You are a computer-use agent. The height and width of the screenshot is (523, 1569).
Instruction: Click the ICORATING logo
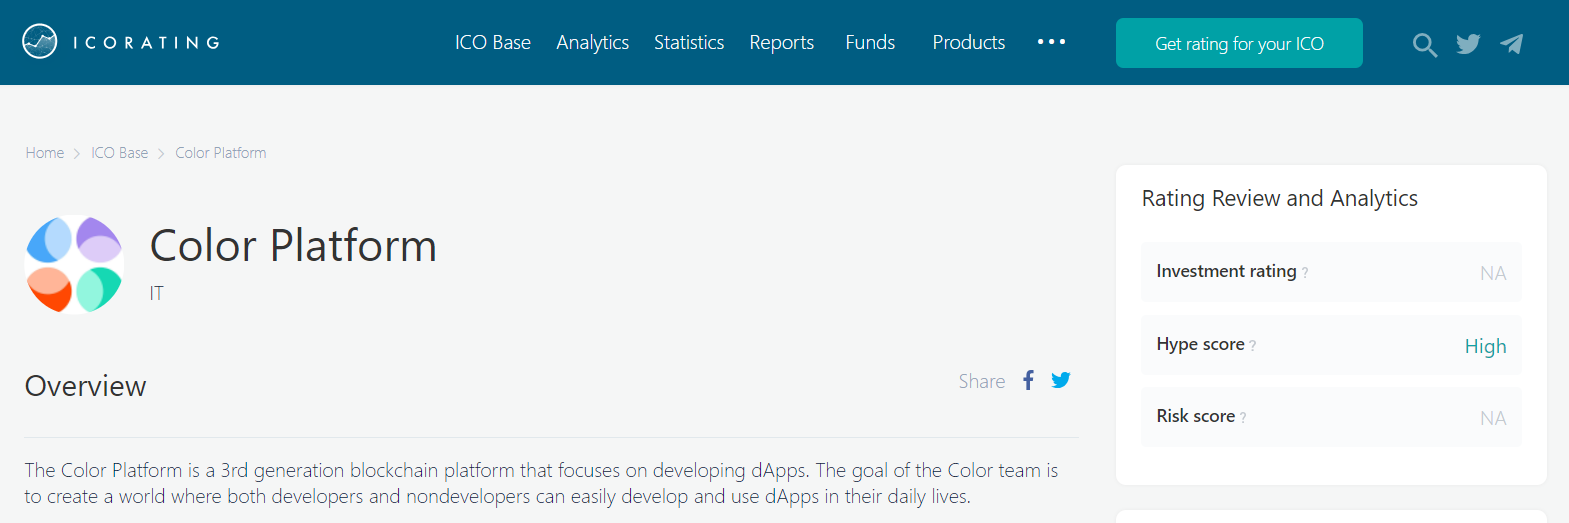coord(121,42)
